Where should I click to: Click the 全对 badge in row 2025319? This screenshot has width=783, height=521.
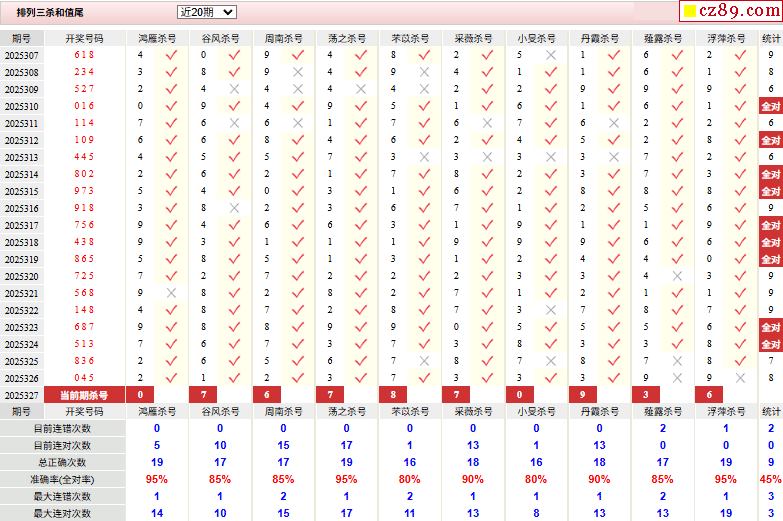(771, 259)
